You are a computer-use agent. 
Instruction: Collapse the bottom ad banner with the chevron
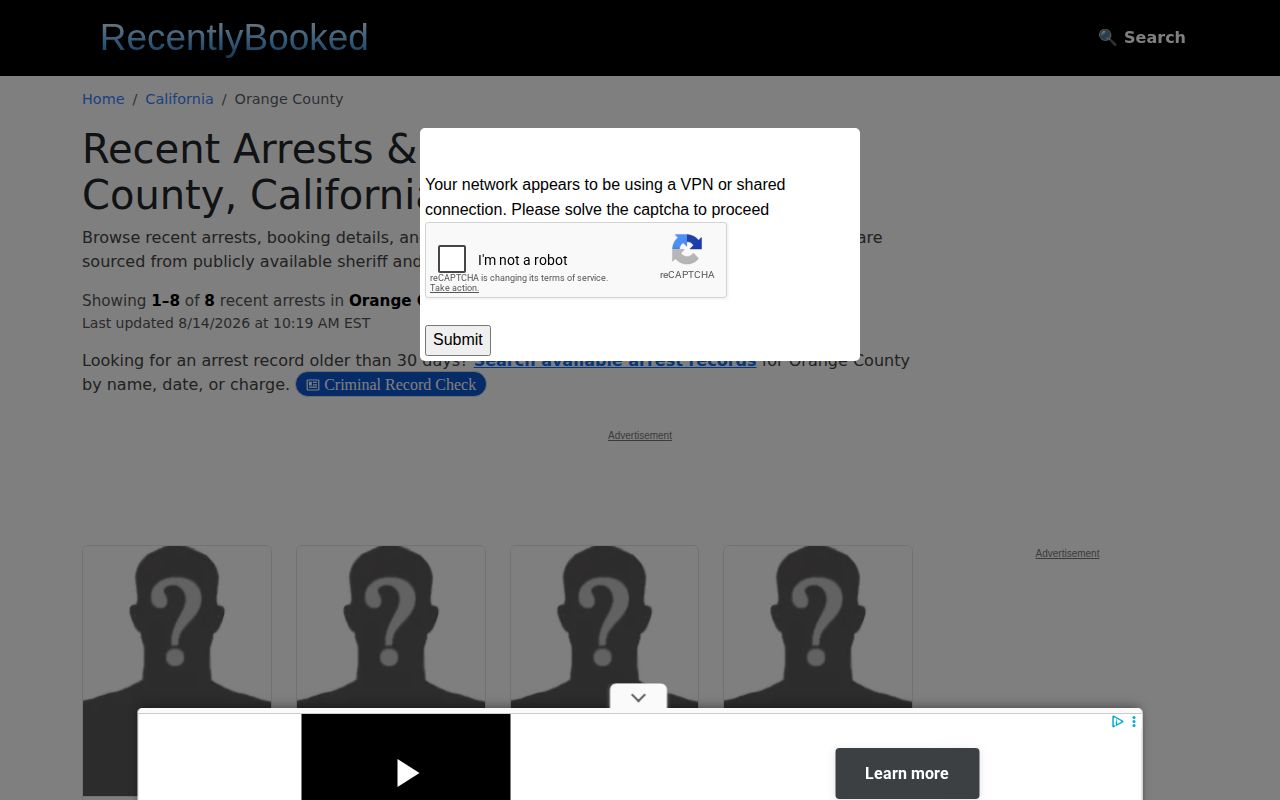[x=639, y=697]
